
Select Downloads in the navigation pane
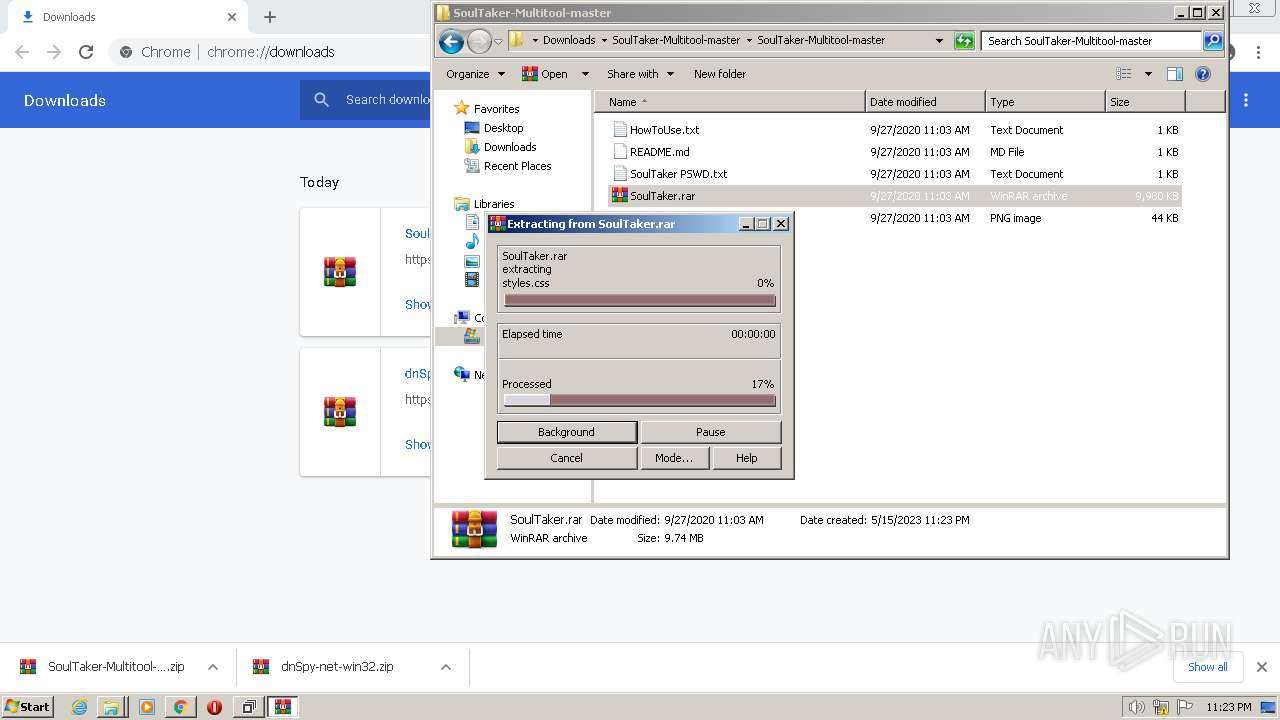coord(510,147)
